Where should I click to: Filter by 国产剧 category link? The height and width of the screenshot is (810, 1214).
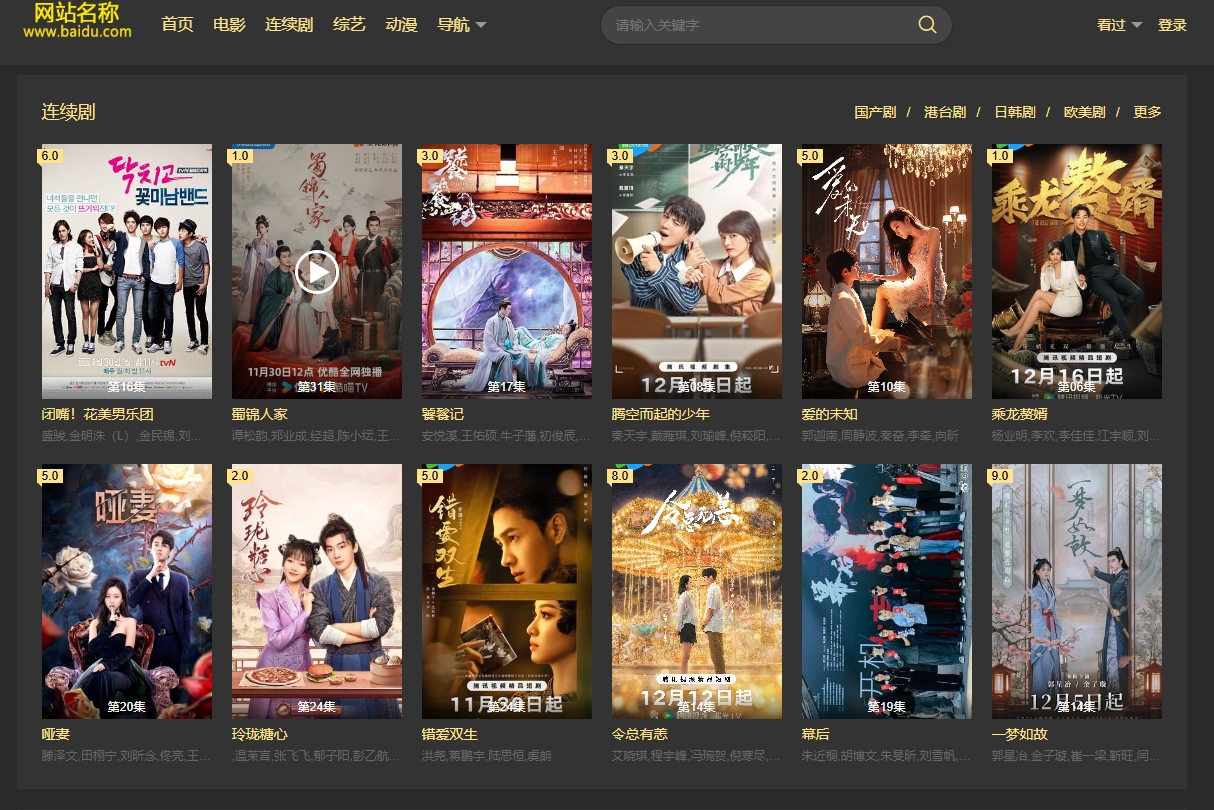875,112
